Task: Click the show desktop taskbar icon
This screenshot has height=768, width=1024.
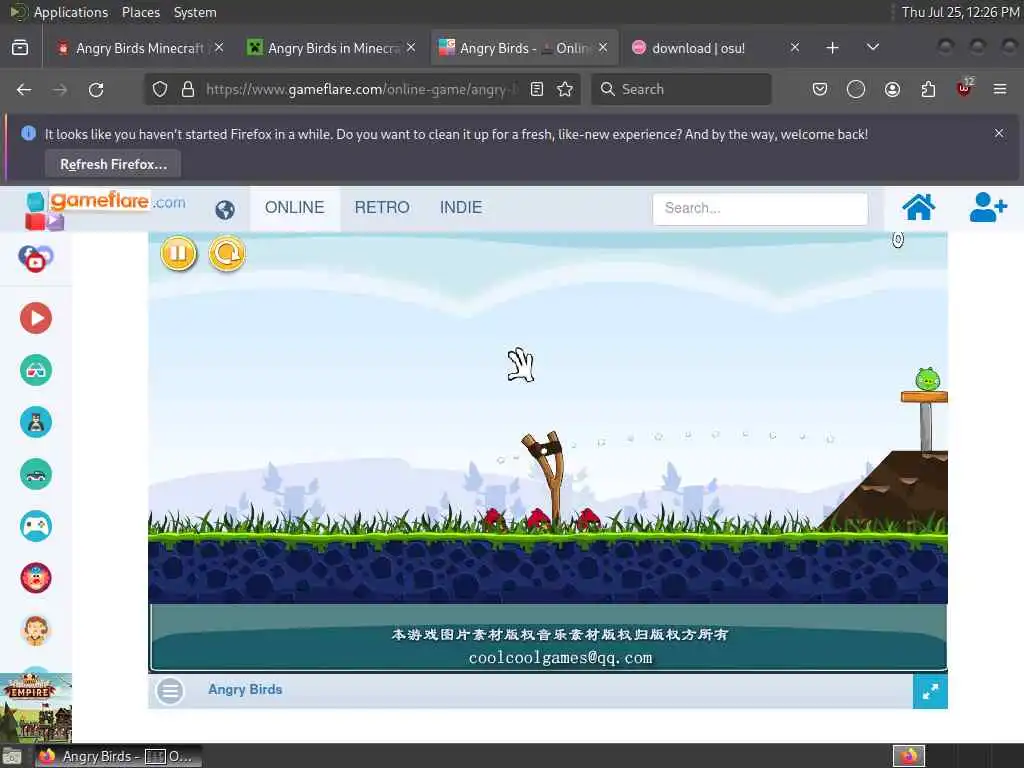Action: pyautogui.click(x=12, y=757)
